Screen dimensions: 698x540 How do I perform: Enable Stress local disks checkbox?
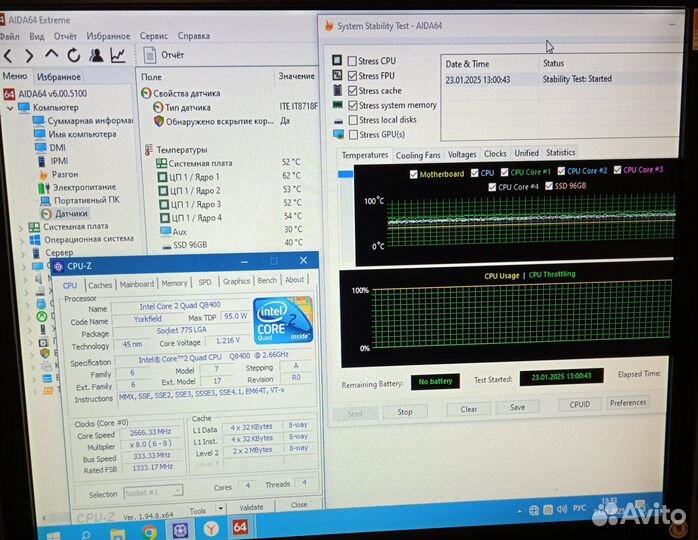[x=353, y=120]
